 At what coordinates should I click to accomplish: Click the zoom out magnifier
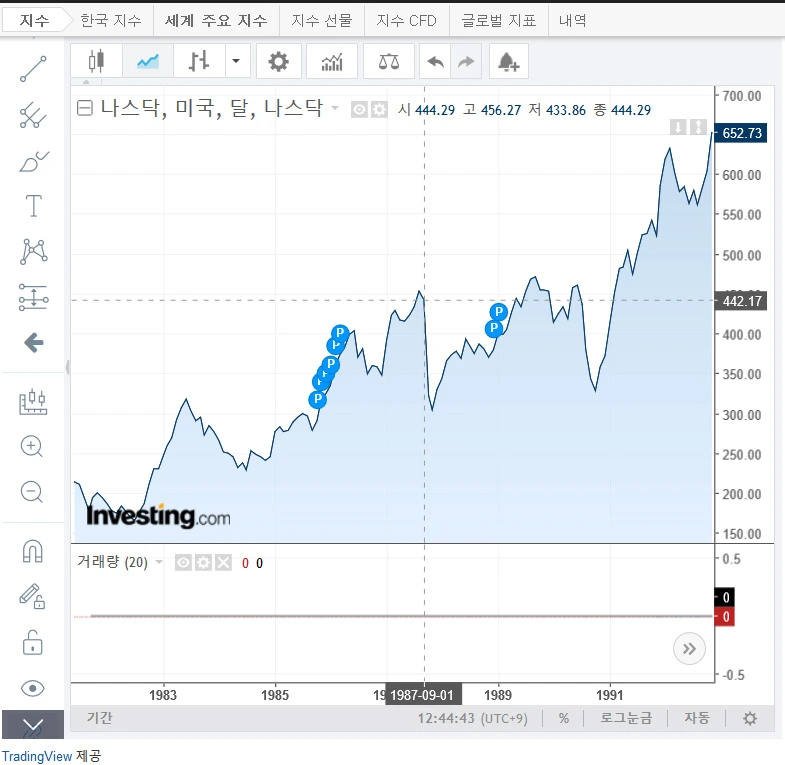tap(32, 492)
